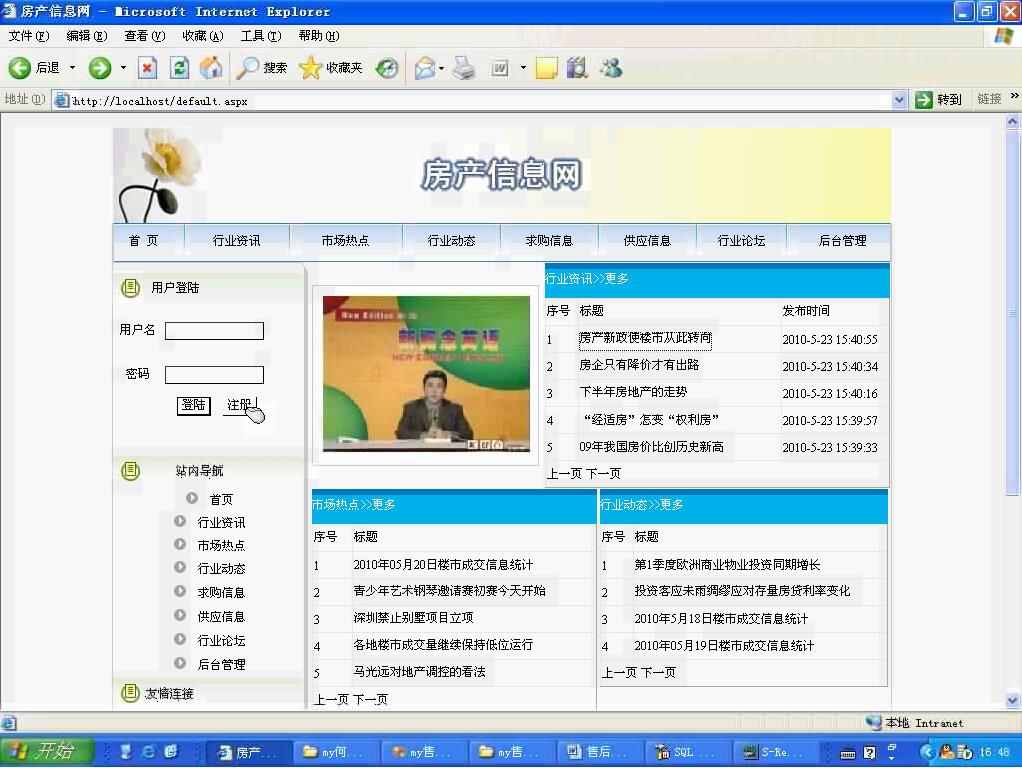1022x768 pixels.
Task: Open 行业资讯>>更多 header link
Action: [x=587, y=279]
